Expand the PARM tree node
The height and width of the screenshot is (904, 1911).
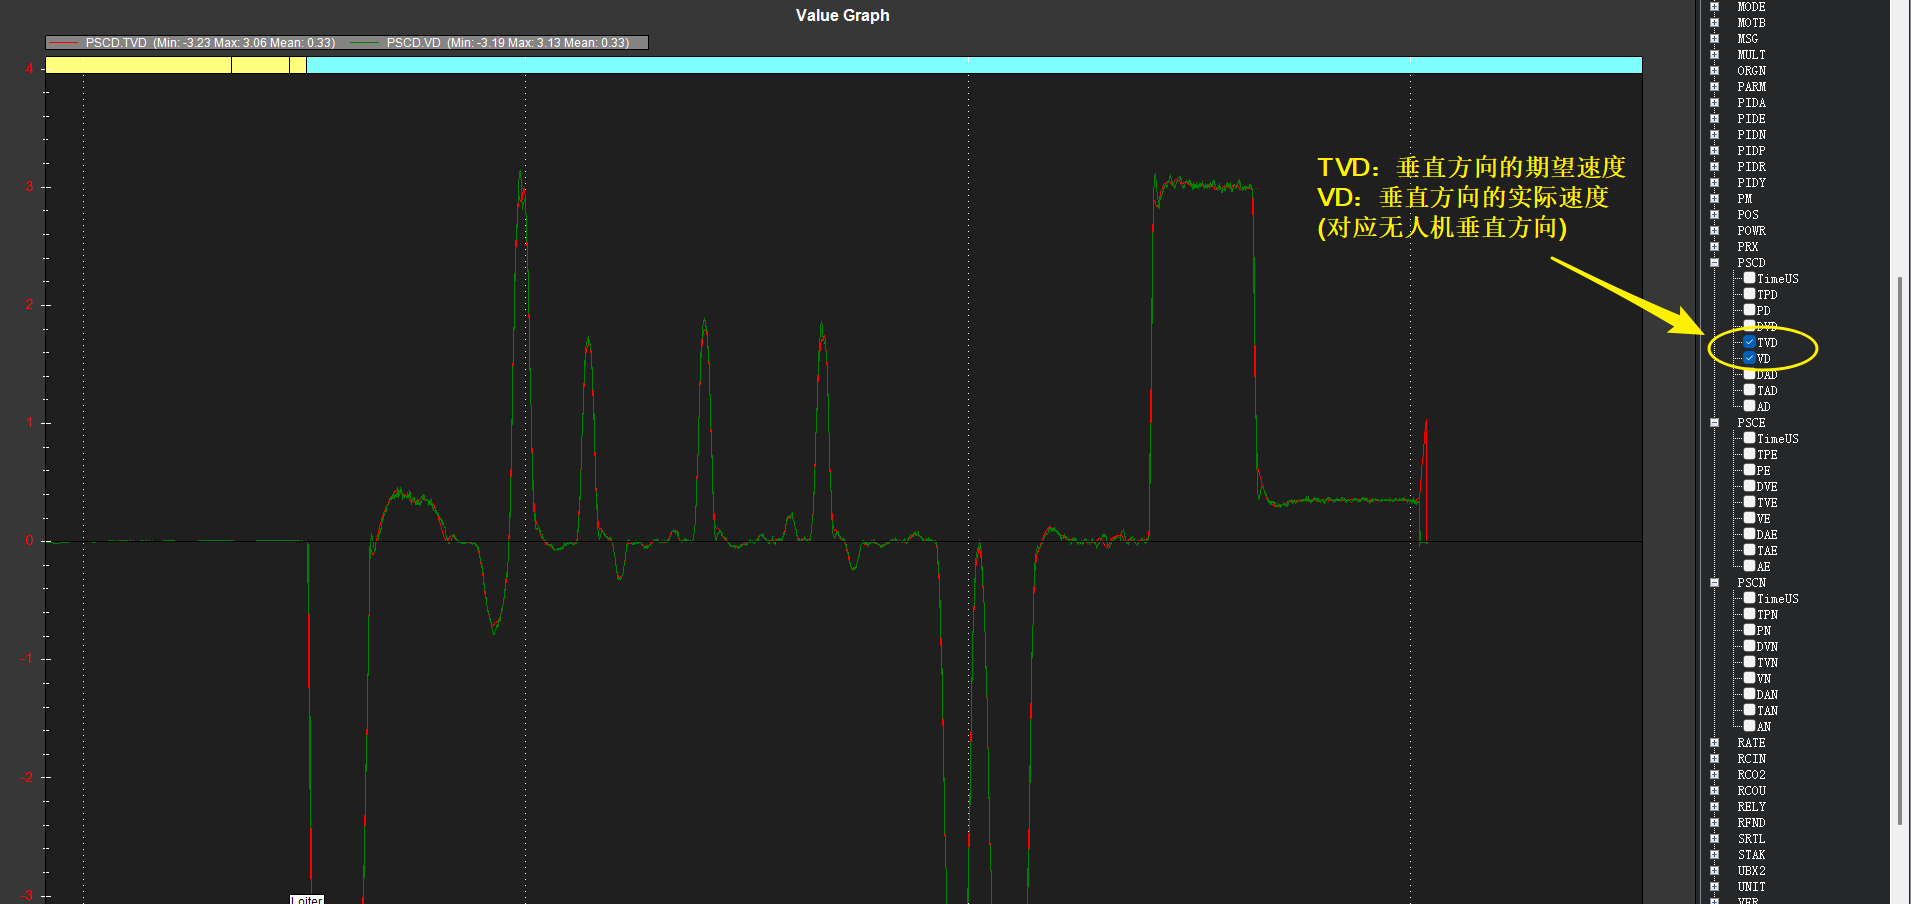pyautogui.click(x=1714, y=87)
